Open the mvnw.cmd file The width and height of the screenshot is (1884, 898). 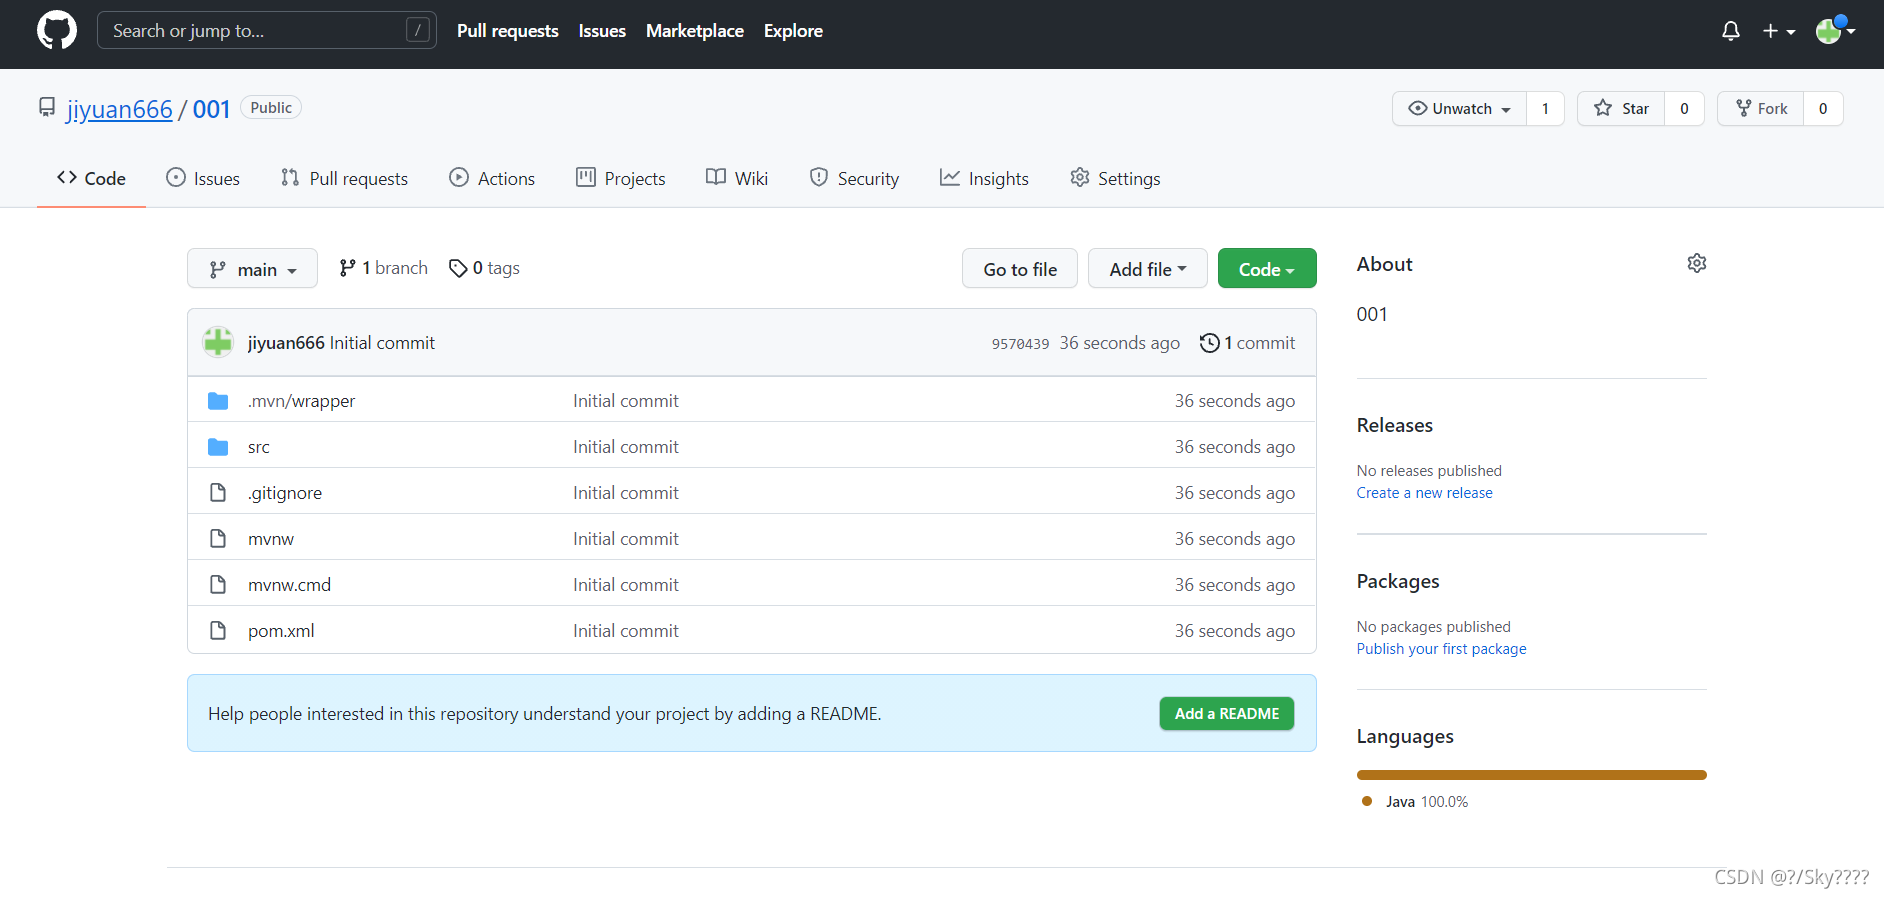289,585
